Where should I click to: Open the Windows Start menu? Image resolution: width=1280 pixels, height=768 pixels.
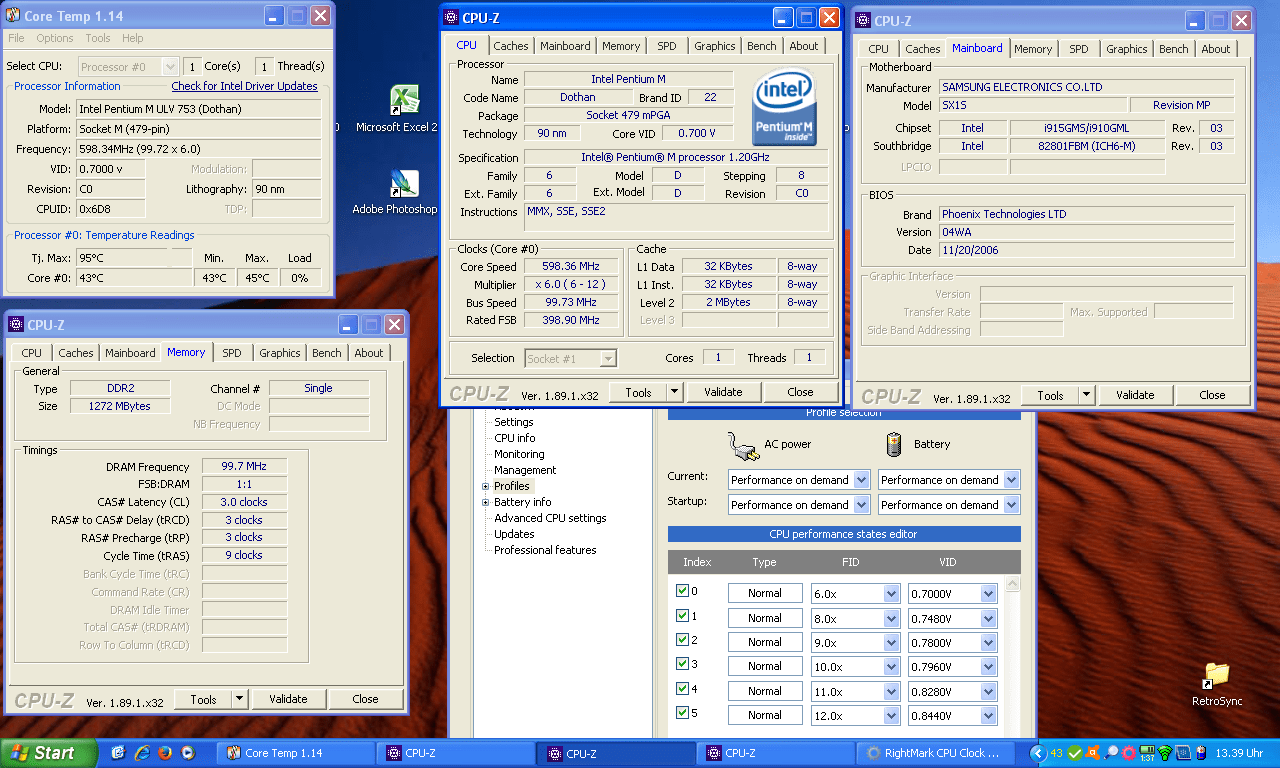(x=47, y=753)
